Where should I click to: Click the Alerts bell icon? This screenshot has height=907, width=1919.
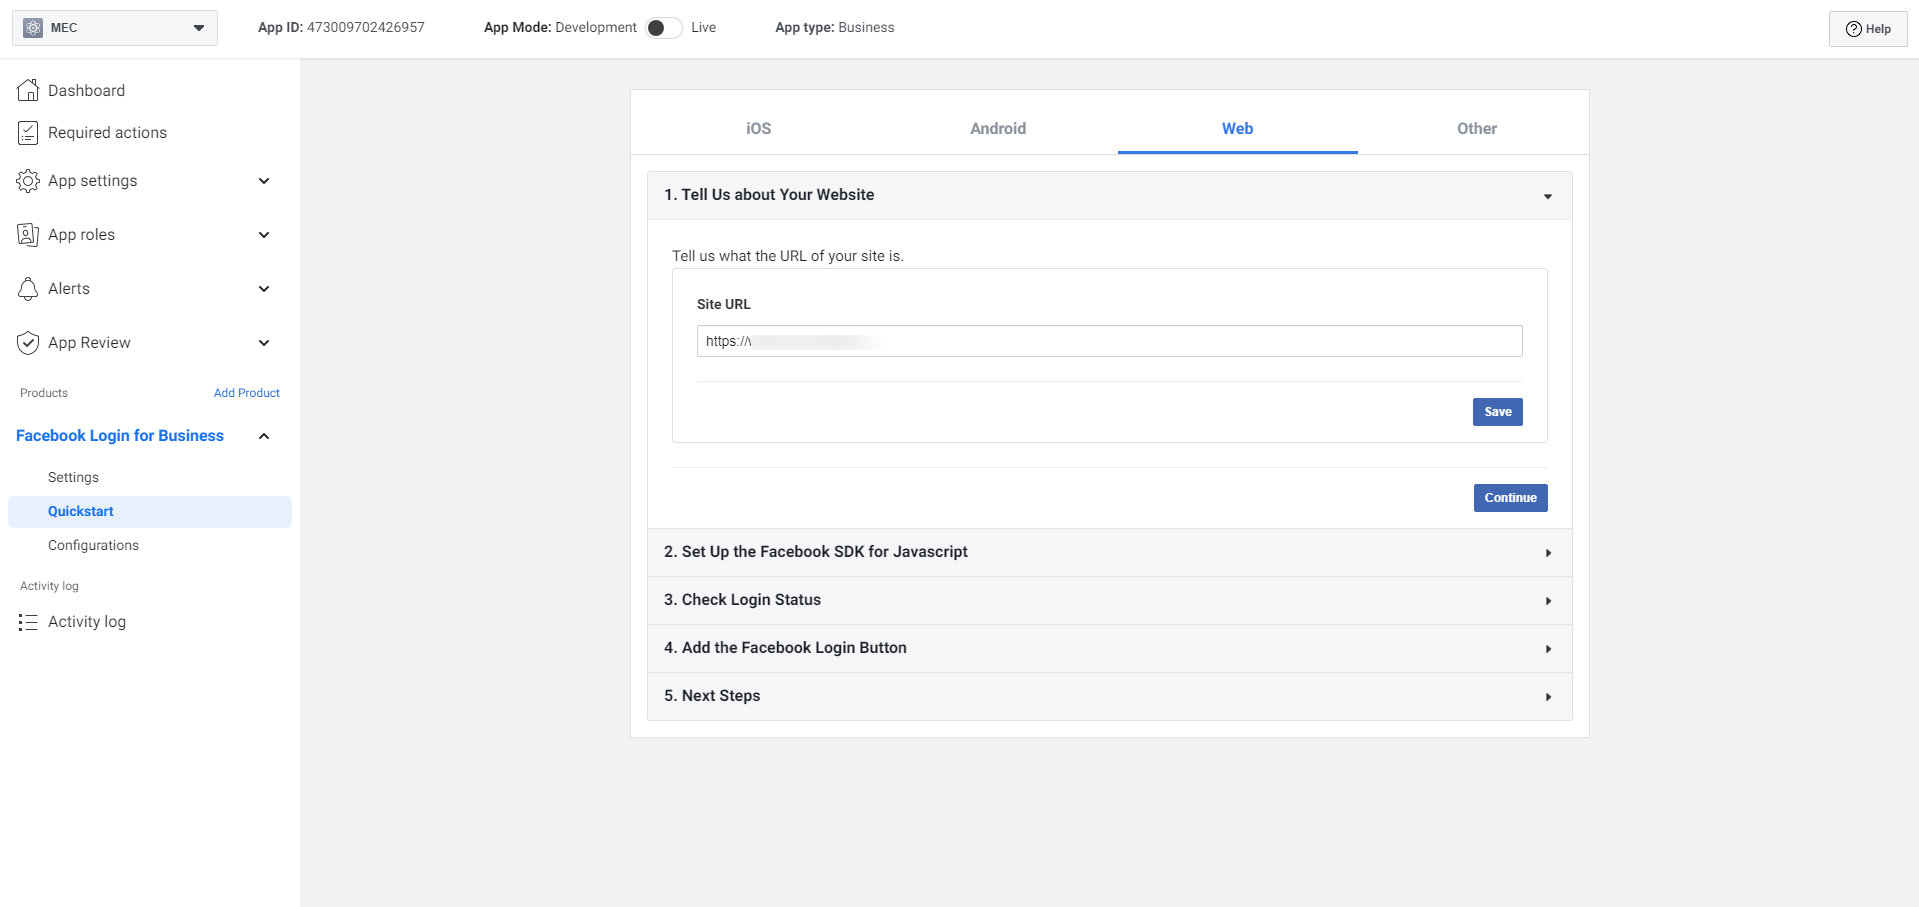(28, 289)
